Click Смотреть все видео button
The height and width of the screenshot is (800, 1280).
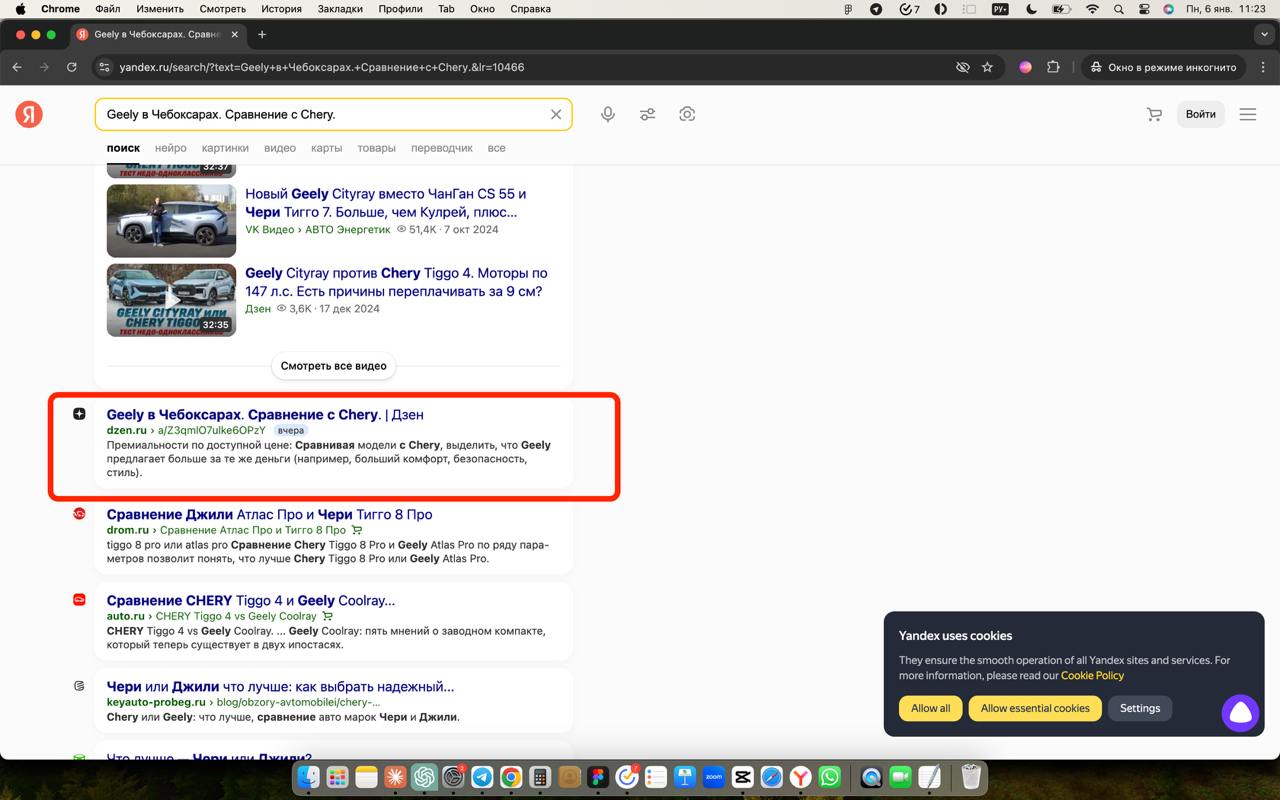[x=334, y=366]
